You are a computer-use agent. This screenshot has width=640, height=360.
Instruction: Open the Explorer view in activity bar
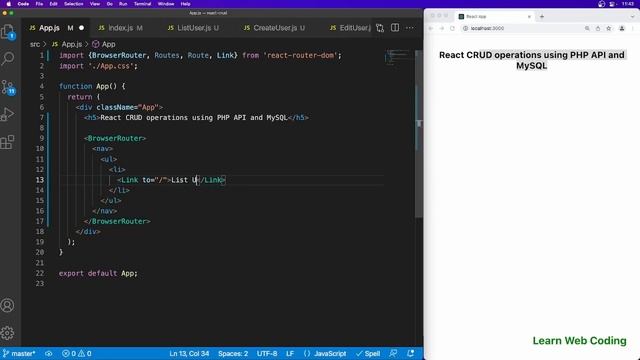[x=8, y=31]
